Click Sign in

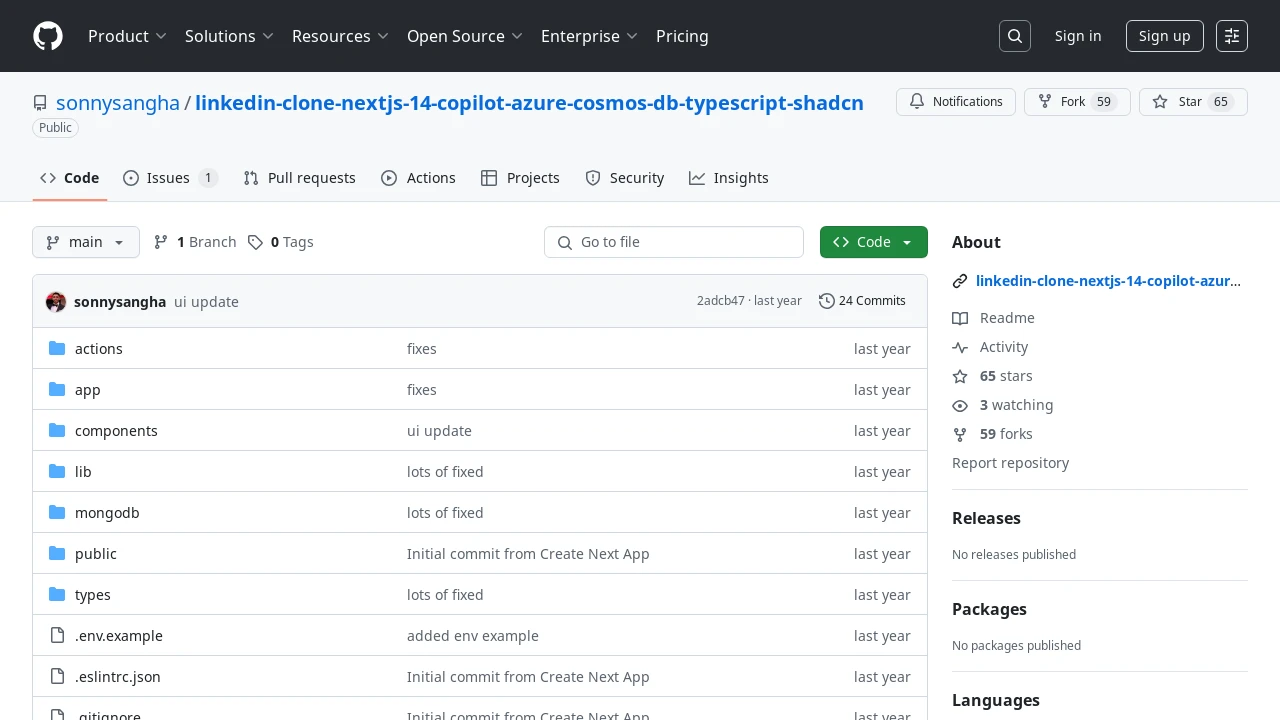pyautogui.click(x=1078, y=36)
